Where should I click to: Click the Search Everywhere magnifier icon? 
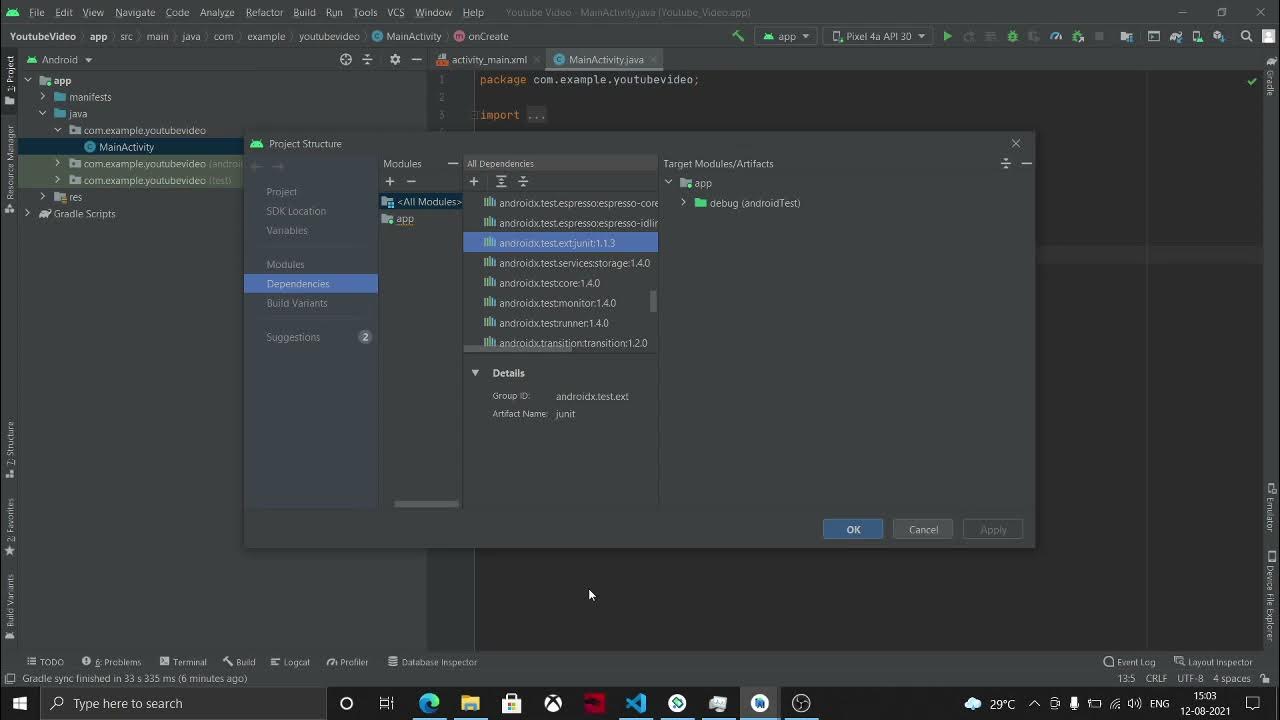tap(1246, 36)
